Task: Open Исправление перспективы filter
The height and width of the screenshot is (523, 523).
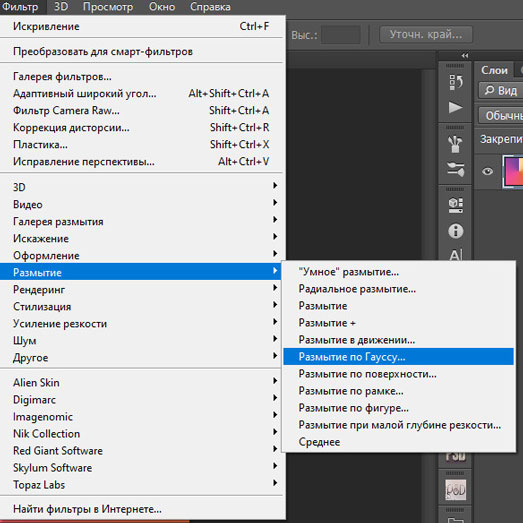Action: pos(141,161)
